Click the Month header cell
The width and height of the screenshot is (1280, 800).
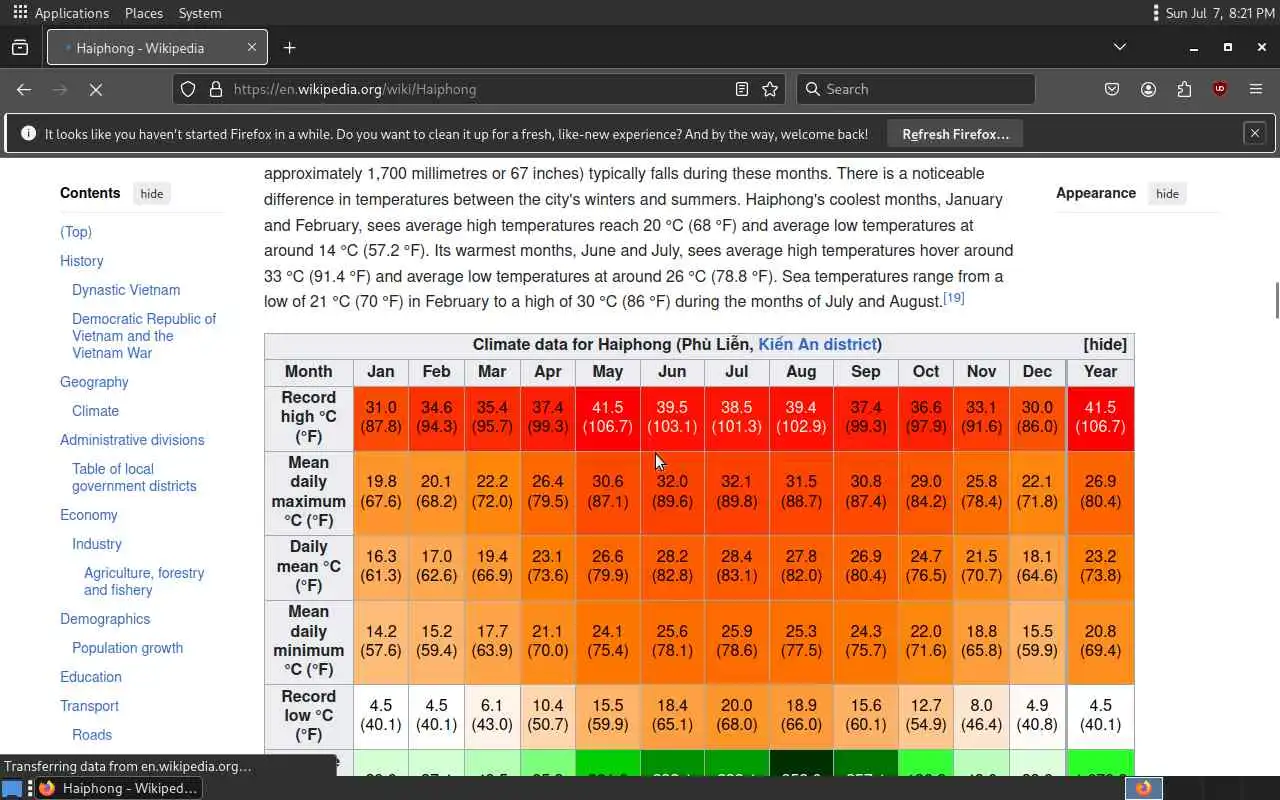pyautogui.click(x=308, y=371)
